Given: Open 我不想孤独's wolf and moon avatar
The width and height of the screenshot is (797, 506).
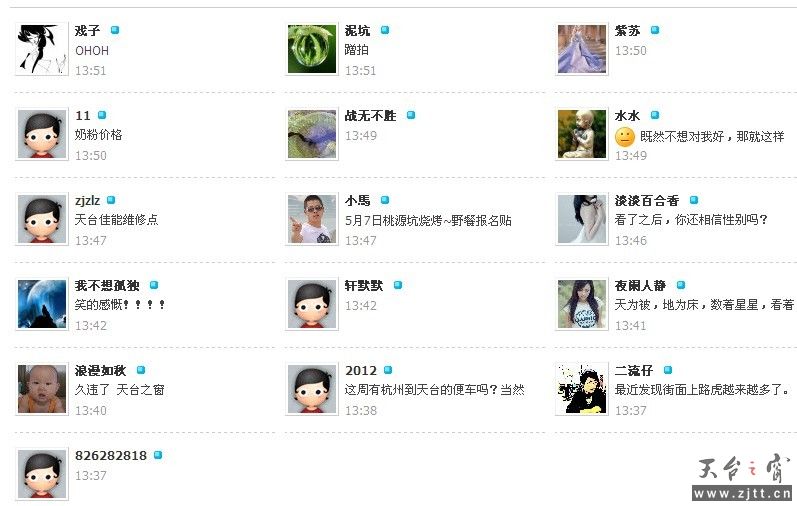Looking at the screenshot, I should tap(42, 304).
